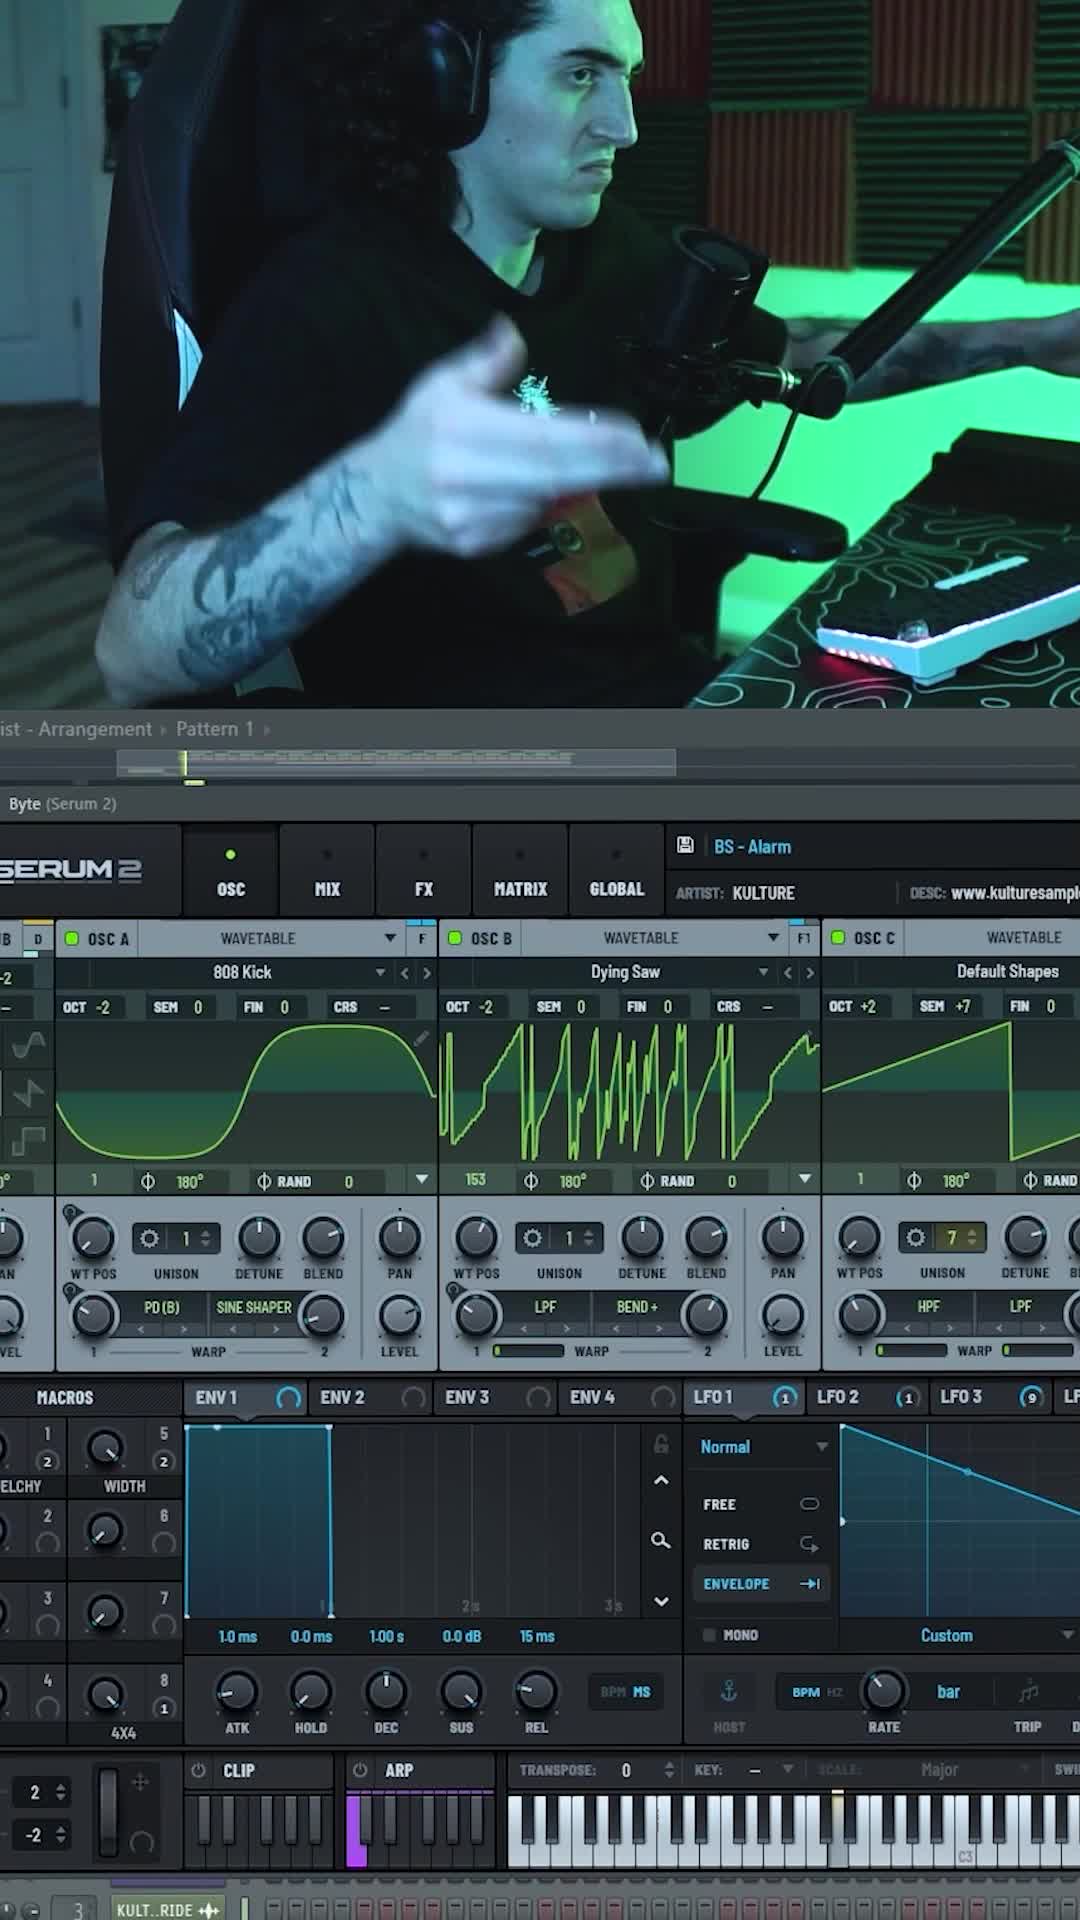Click OSC A next wavetable arrow
1080x1920 pixels.
tap(427, 972)
